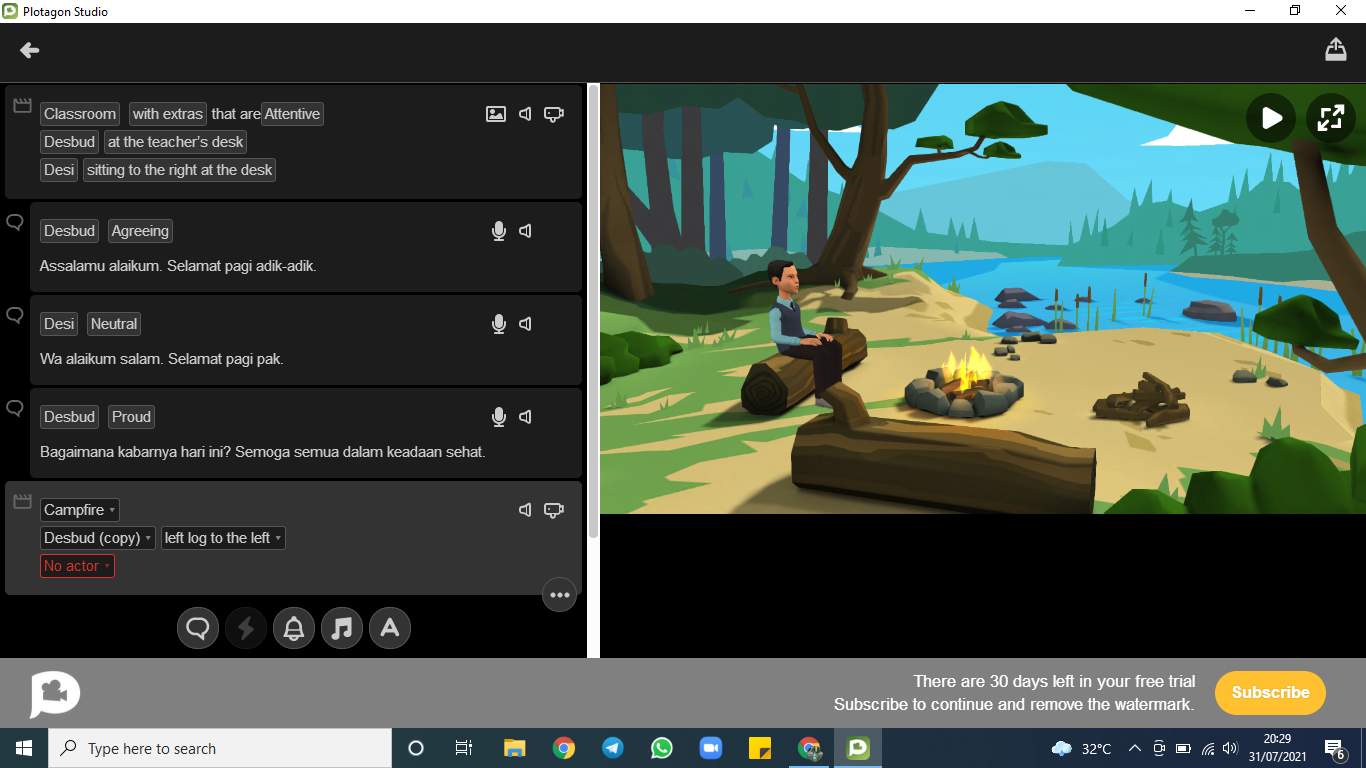Select sitting to the right at the desk tag
1366x768 pixels.
tap(180, 170)
